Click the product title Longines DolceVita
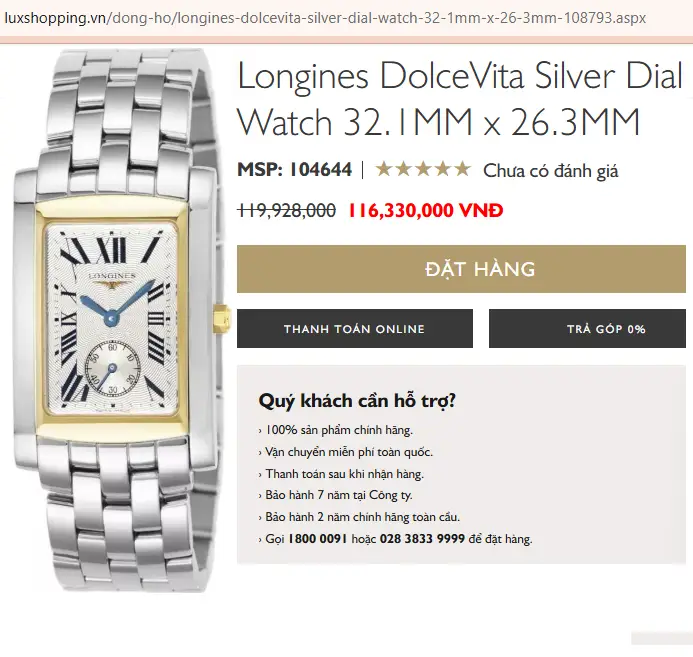The height and width of the screenshot is (657, 693). [x=460, y=99]
